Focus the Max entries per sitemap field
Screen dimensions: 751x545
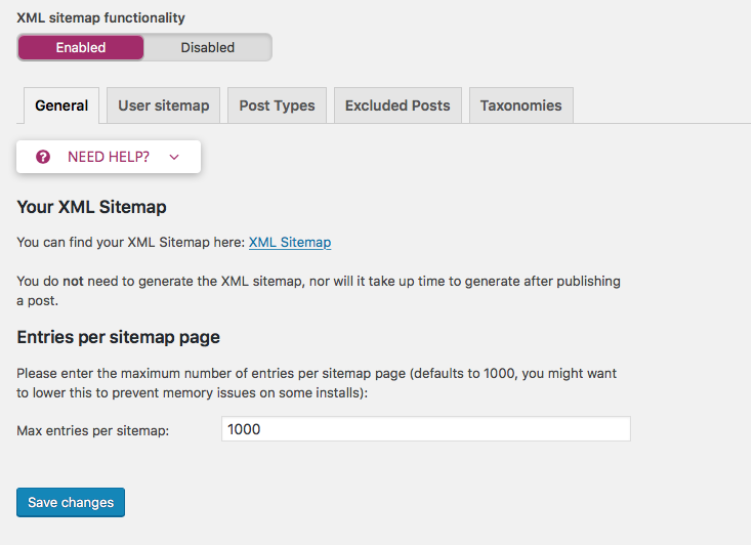[426, 429]
